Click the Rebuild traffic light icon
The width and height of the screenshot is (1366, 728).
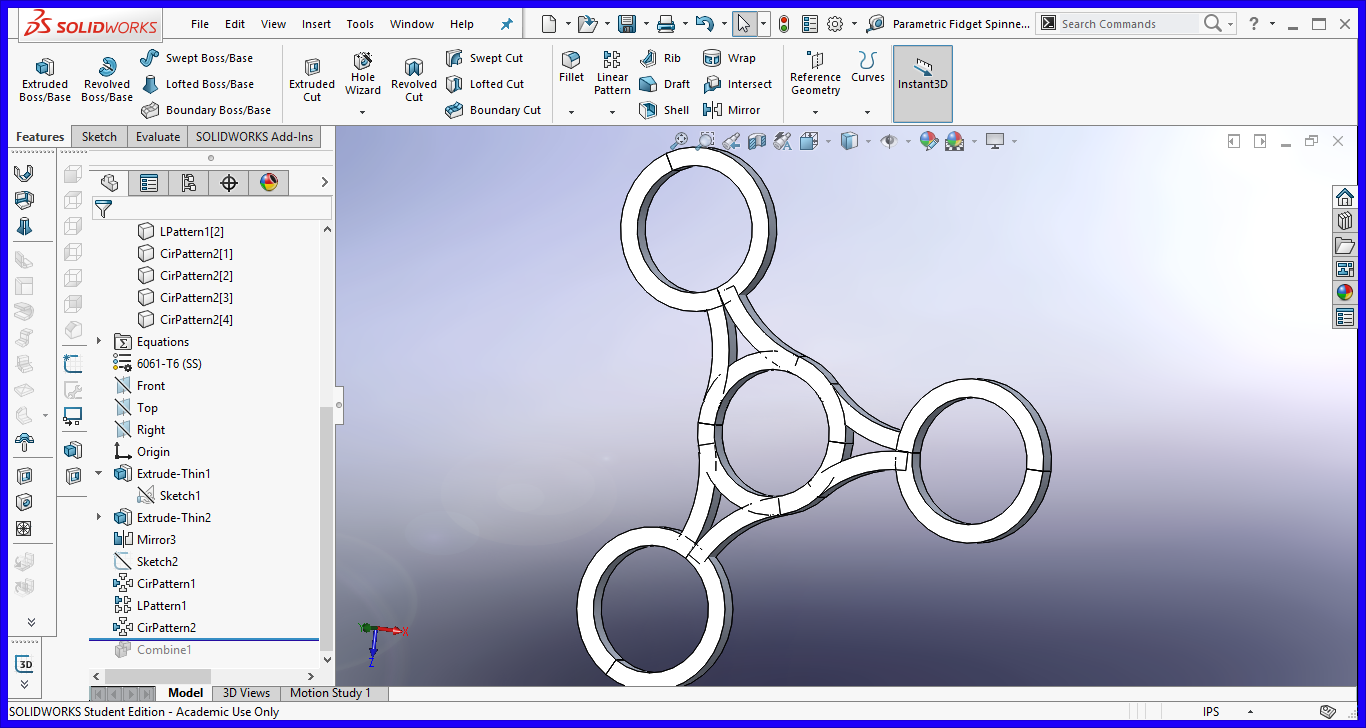coord(783,23)
